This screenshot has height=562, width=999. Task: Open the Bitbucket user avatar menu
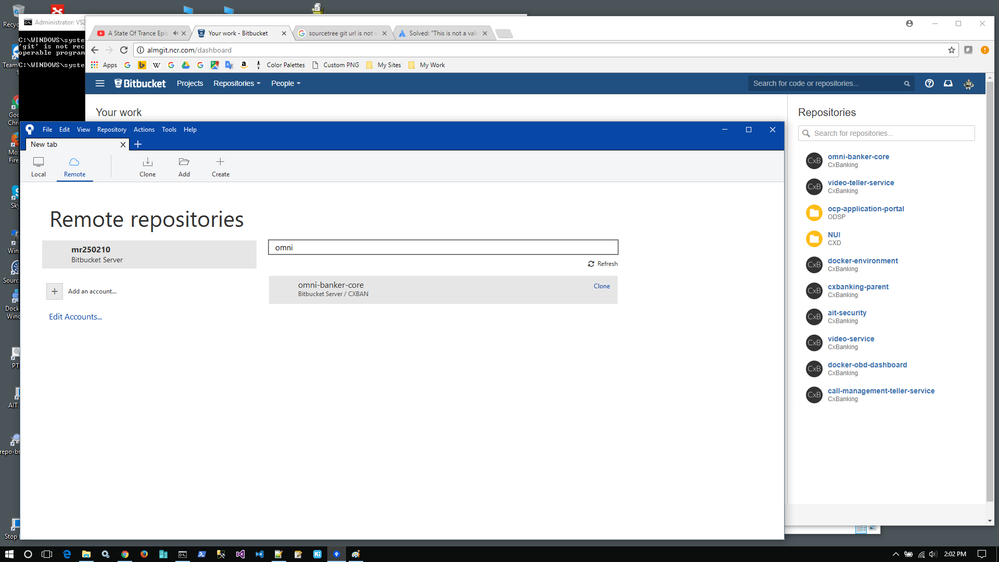[x=968, y=83]
